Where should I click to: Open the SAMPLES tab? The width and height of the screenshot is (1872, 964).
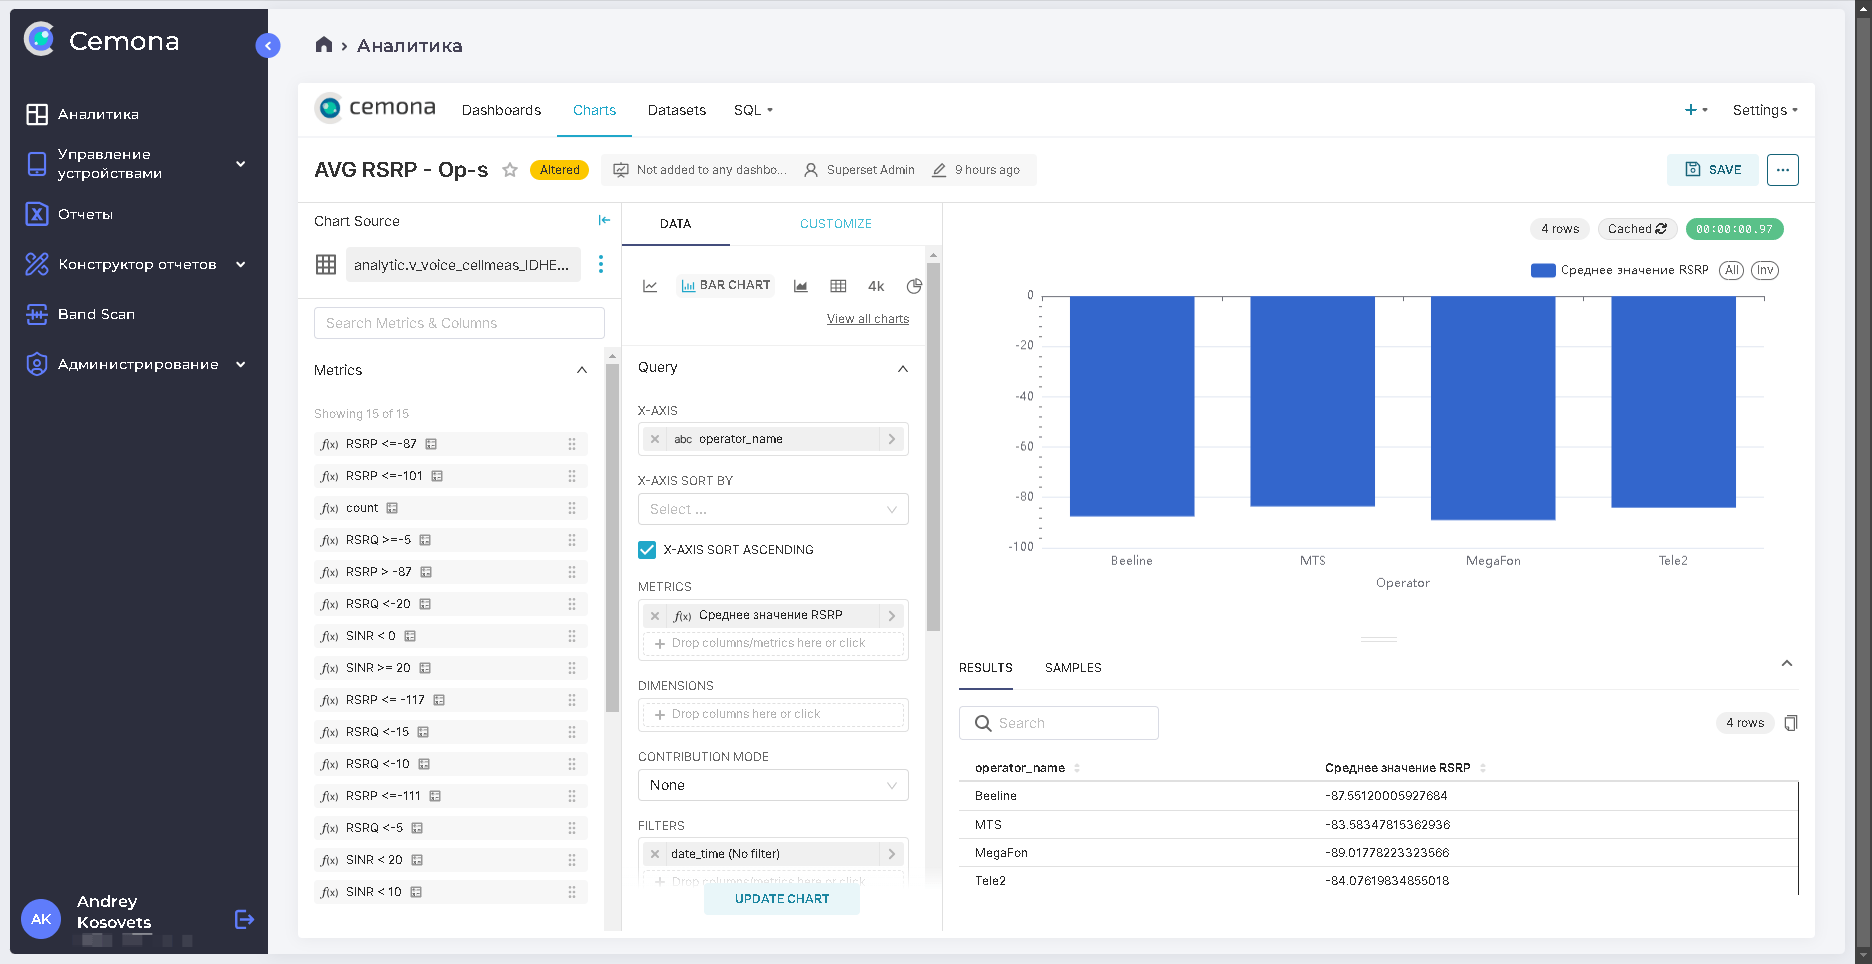(1073, 668)
